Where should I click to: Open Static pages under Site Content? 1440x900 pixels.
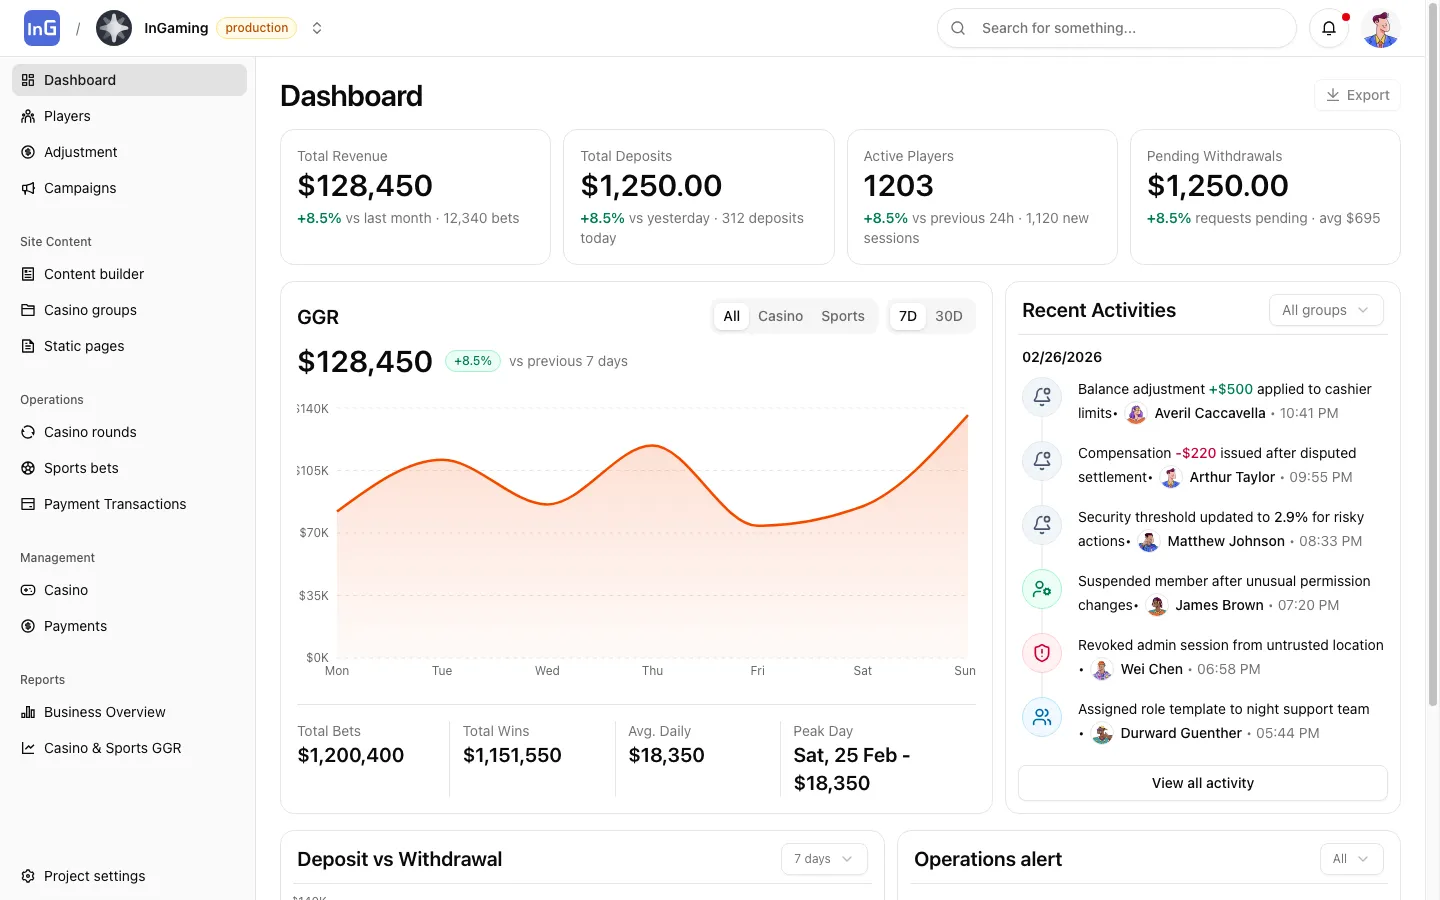[83, 346]
